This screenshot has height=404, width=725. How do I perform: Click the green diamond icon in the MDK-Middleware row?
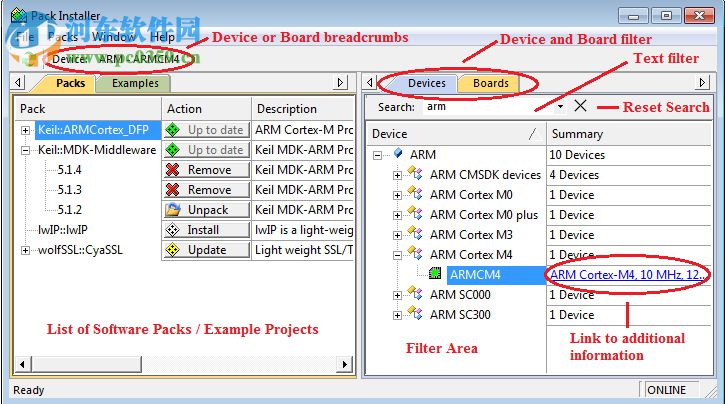pyautogui.click(x=172, y=150)
